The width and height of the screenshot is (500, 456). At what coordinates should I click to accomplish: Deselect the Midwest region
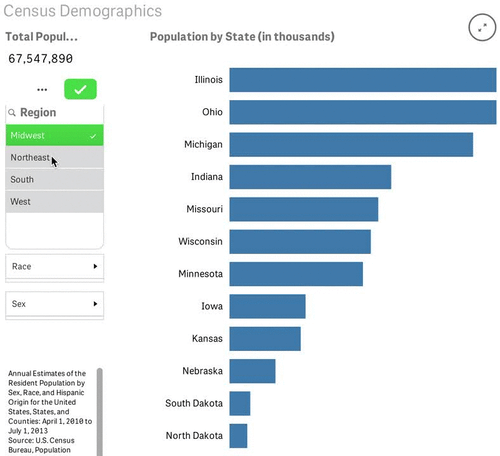pyautogui.click(x=55, y=135)
